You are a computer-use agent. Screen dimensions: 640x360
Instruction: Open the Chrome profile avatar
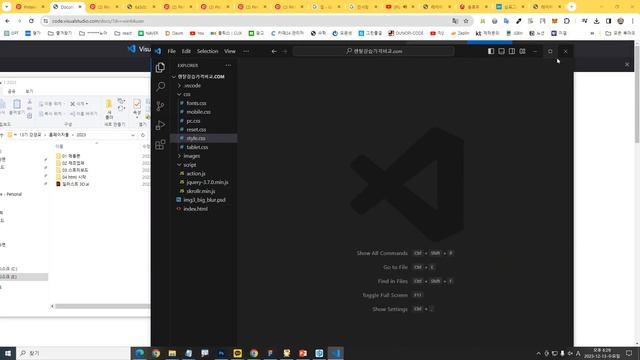coord(620,21)
